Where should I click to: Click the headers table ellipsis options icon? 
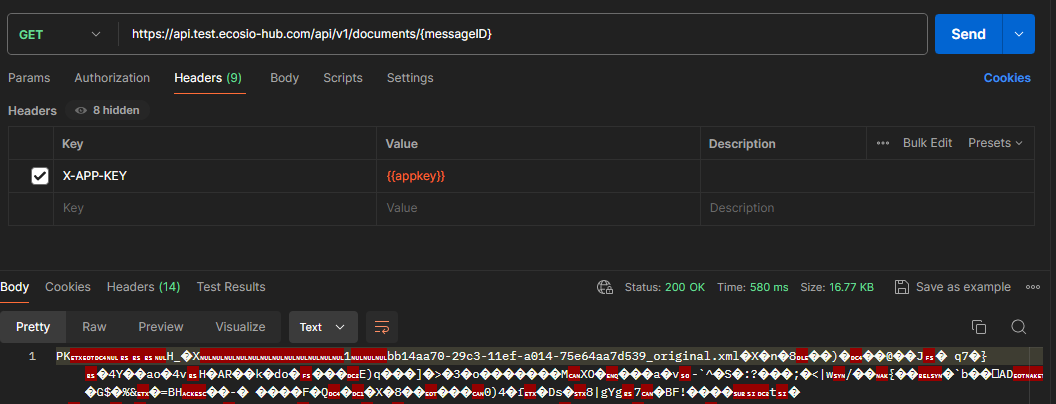883,143
